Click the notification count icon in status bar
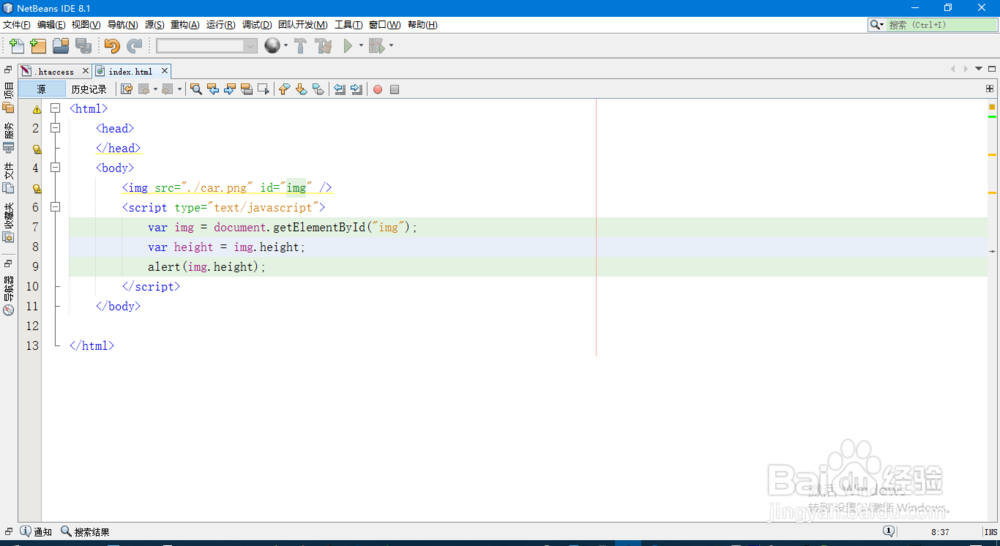 coord(888,531)
